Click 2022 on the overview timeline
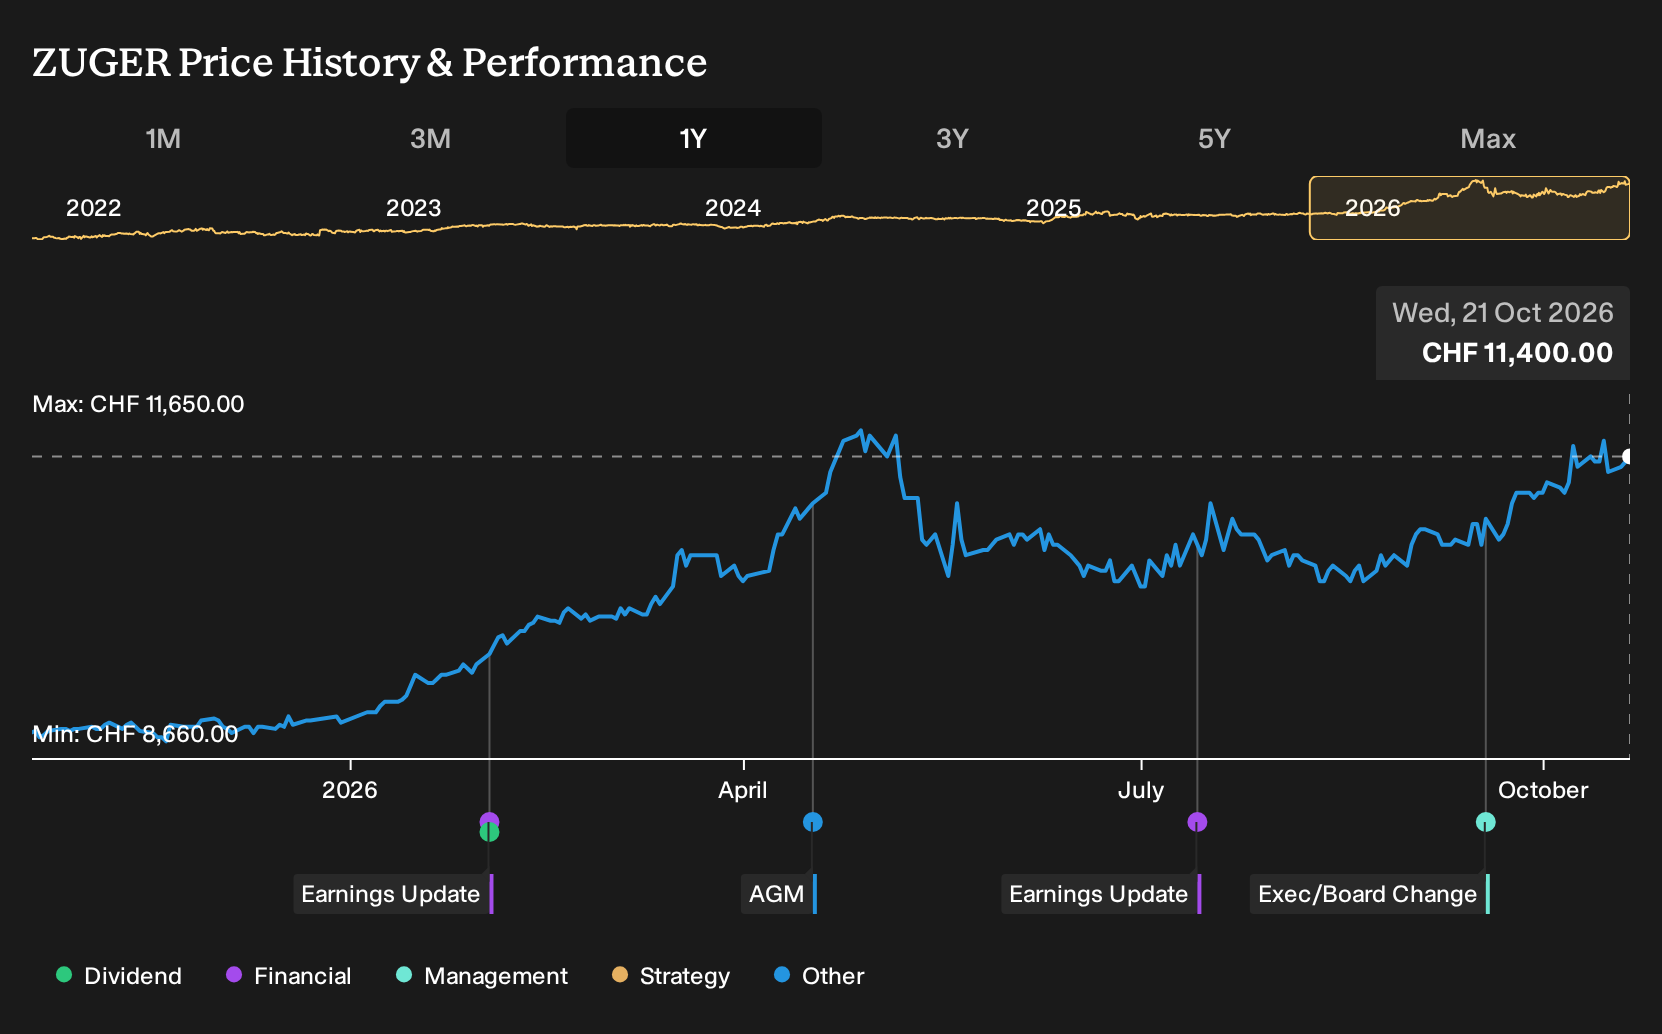The height and width of the screenshot is (1034, 1662). [x=93, y=208]
